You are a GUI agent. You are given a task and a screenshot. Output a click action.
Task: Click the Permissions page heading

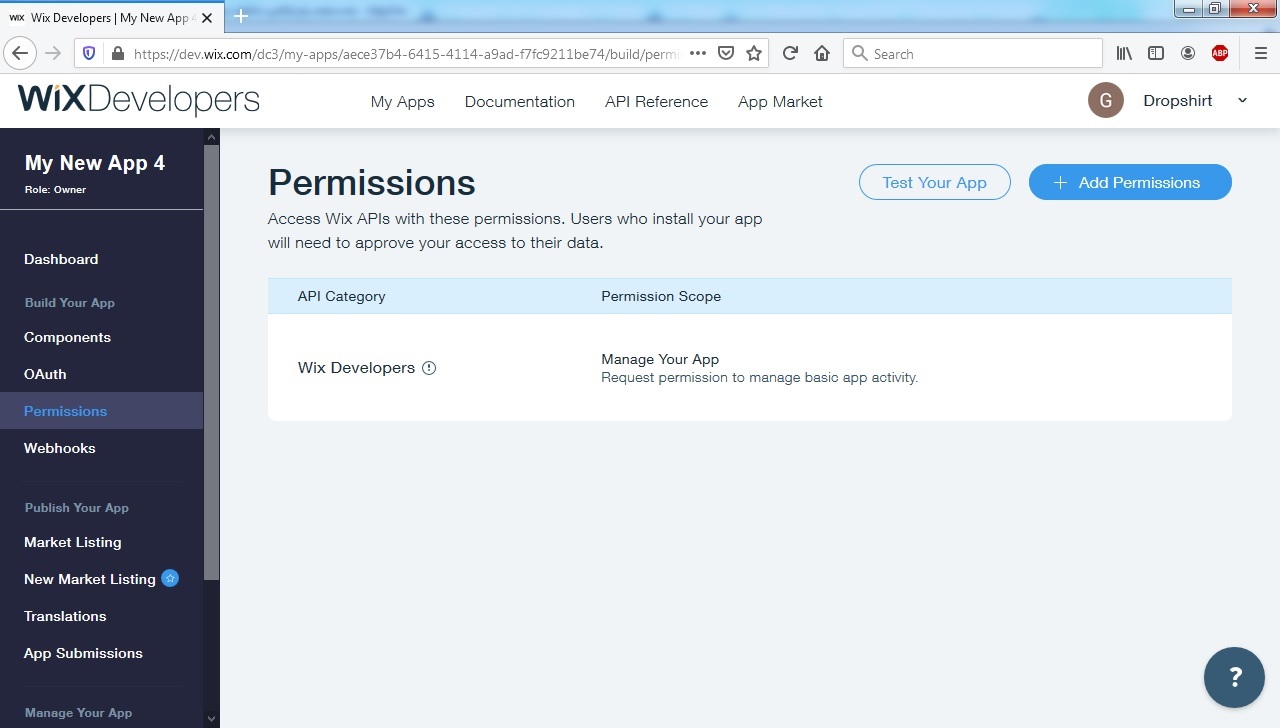click(x=372, y=183)
